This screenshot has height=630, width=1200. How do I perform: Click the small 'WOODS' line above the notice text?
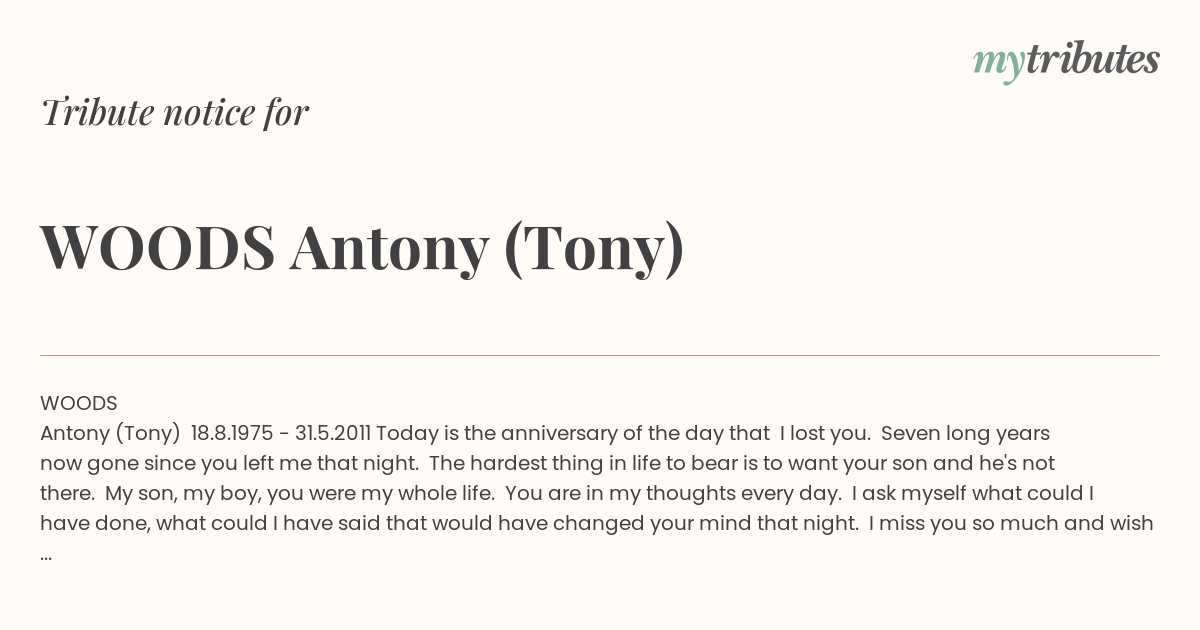coord(79,404)
